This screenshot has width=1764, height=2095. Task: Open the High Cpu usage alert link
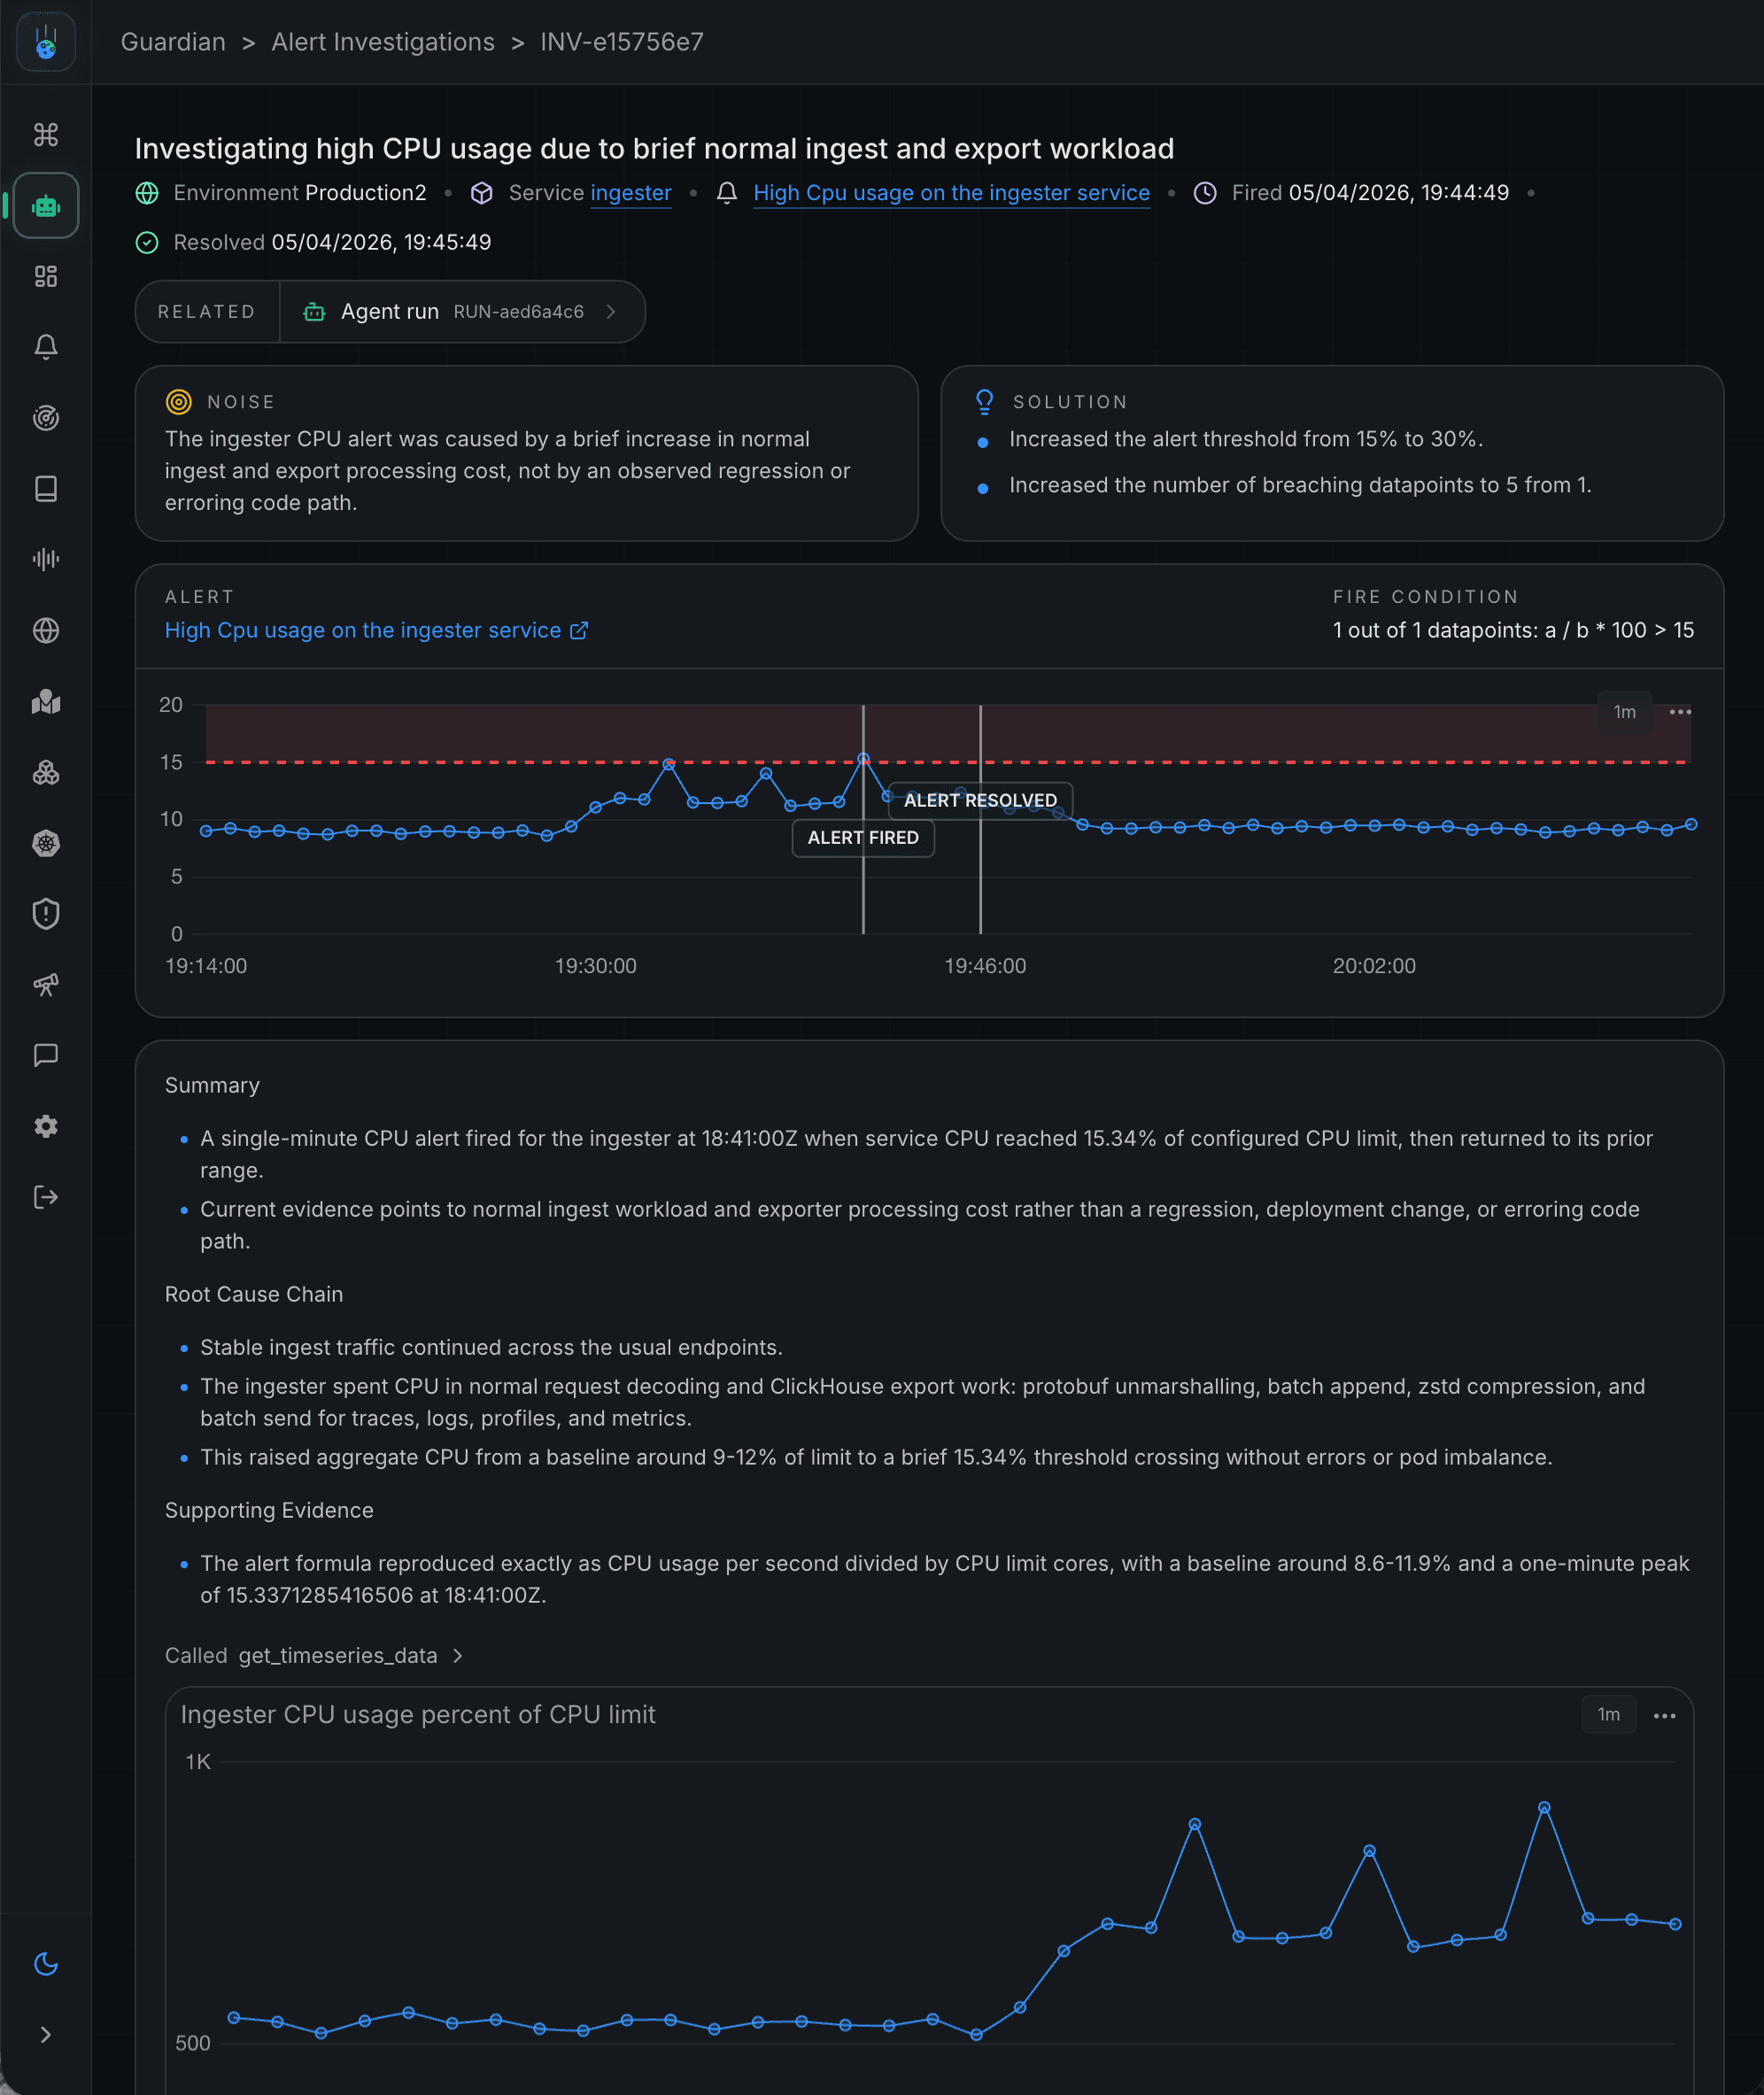coord(950,193)
